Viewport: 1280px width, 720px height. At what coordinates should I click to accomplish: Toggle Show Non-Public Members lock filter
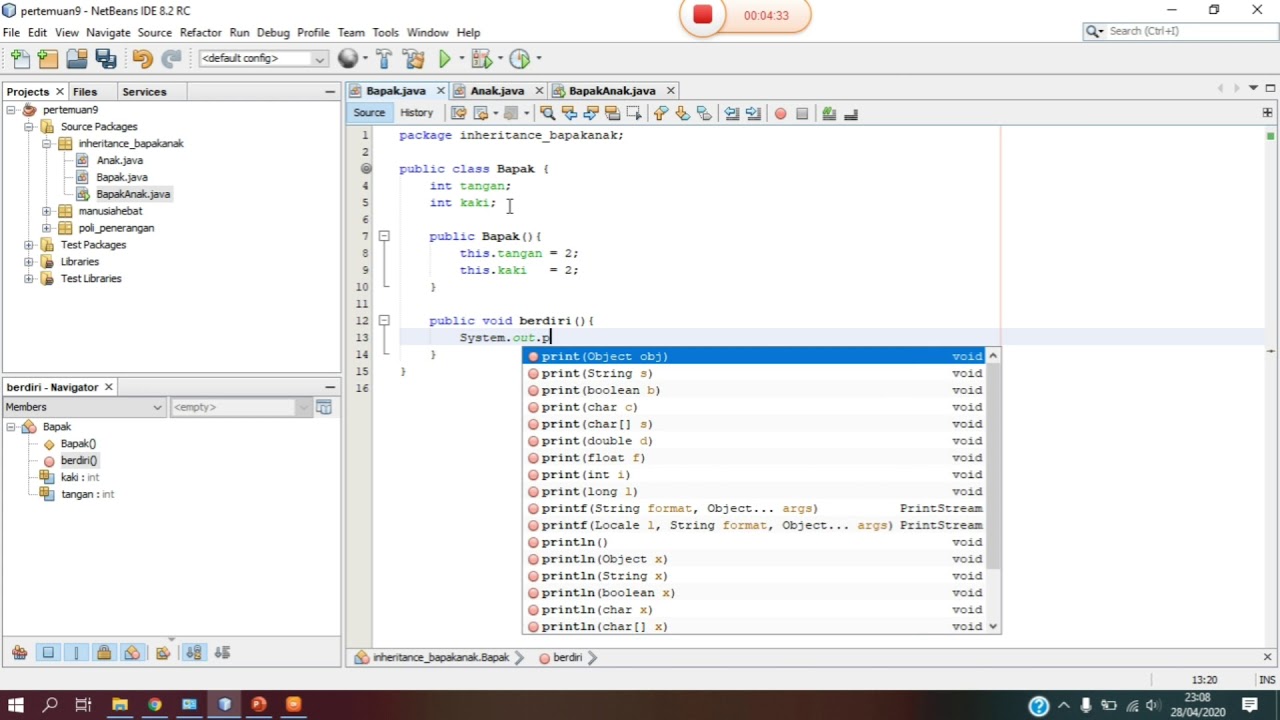pos(104,653)
